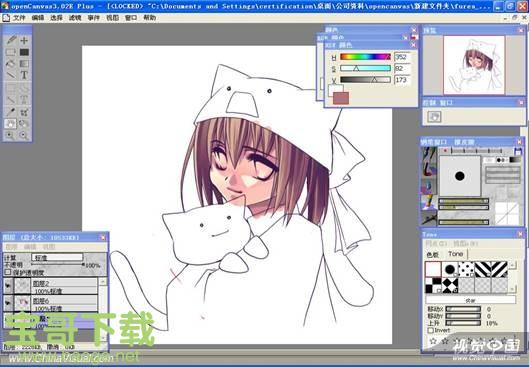Click the brush tip preview box
This screenshot has width=529, height=367.
(x=460, y=176)
